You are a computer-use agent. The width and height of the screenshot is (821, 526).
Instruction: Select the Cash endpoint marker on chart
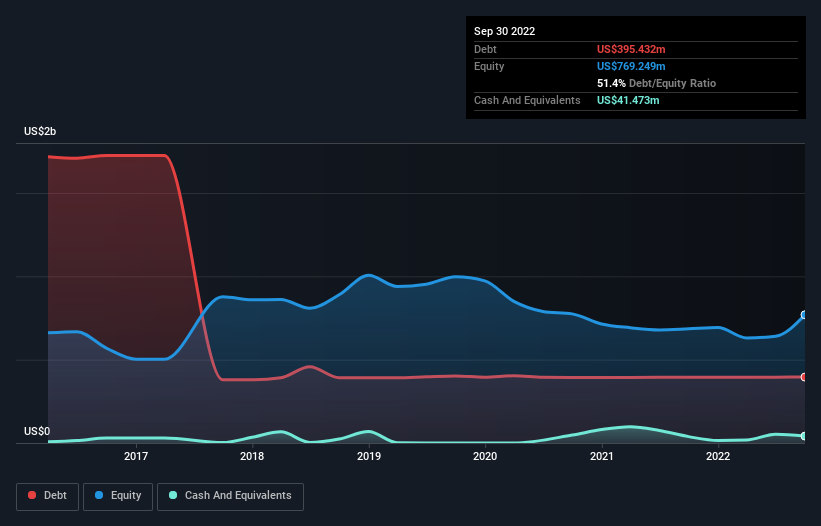(804, 435)
